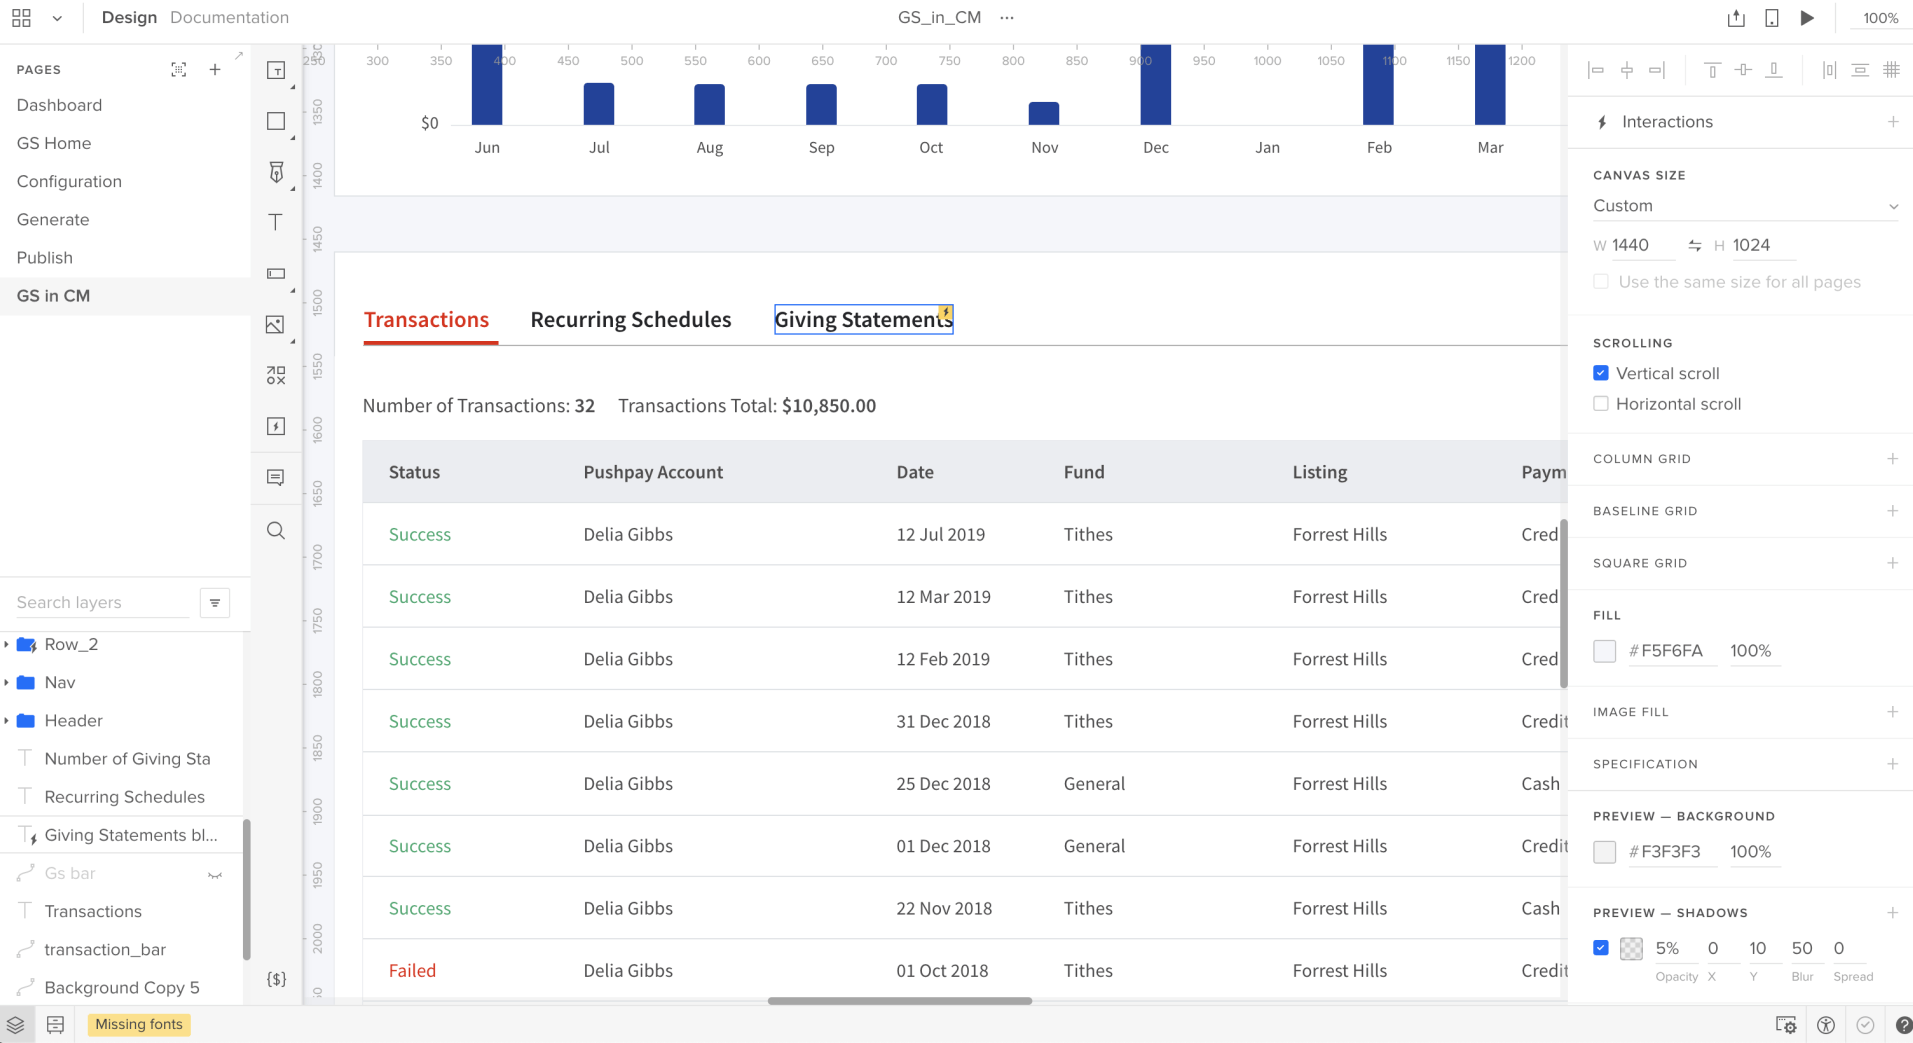Open the Configuration page
This screenshot has height=1043, width=1913.
coord(69,181)
